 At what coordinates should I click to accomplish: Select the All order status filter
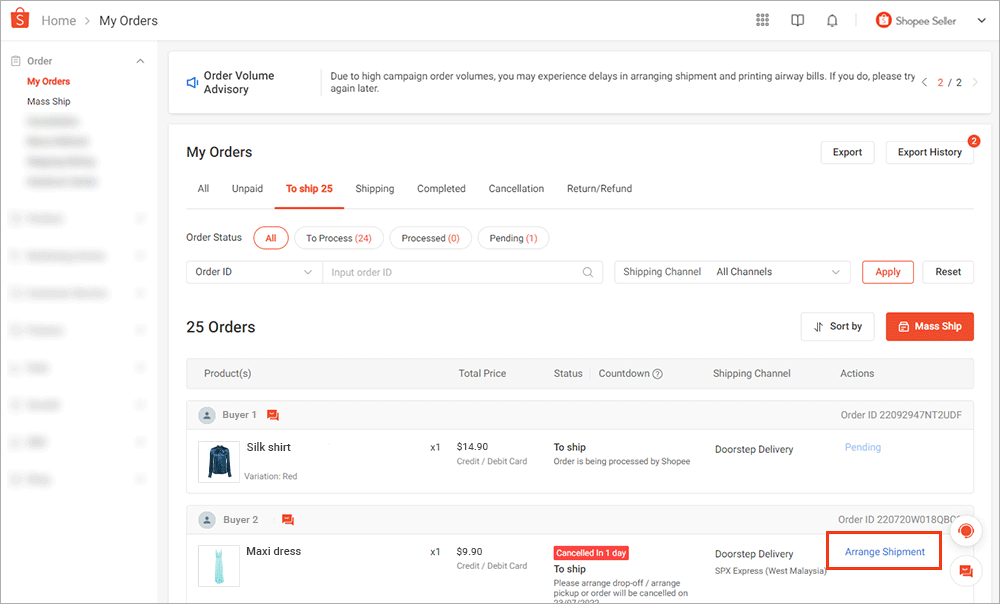click(x=270, y=237)
